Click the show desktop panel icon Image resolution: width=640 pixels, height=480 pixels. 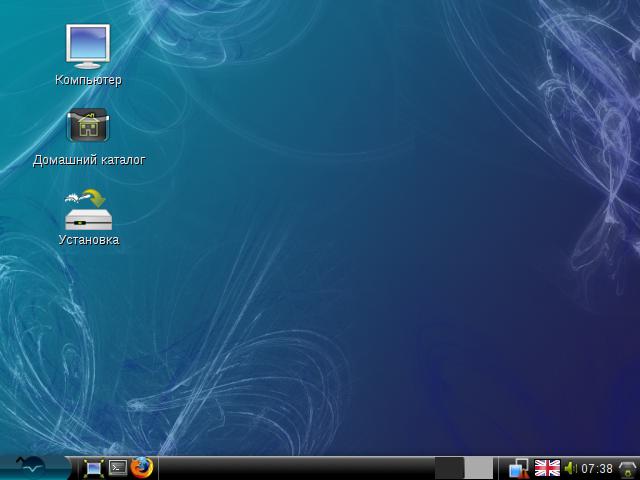coord(93,468)
